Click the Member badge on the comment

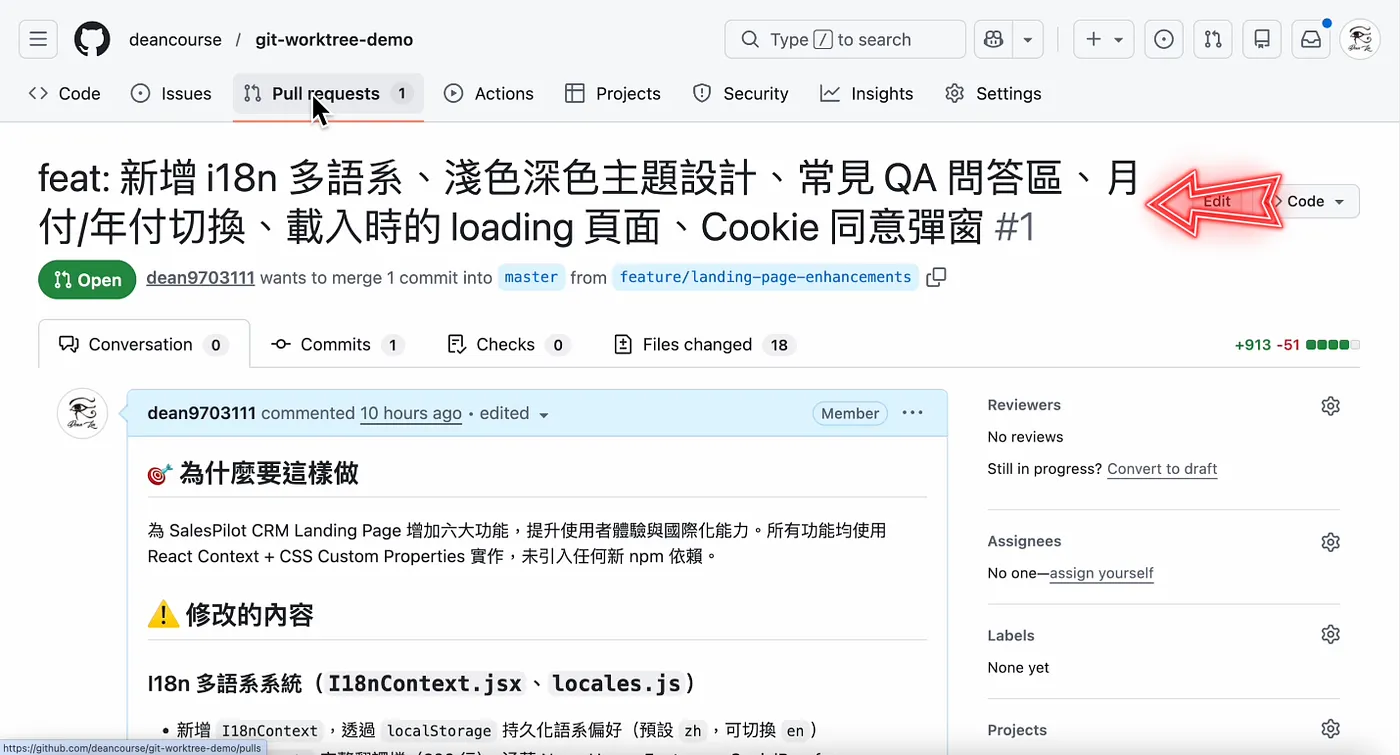click(850, 413)
